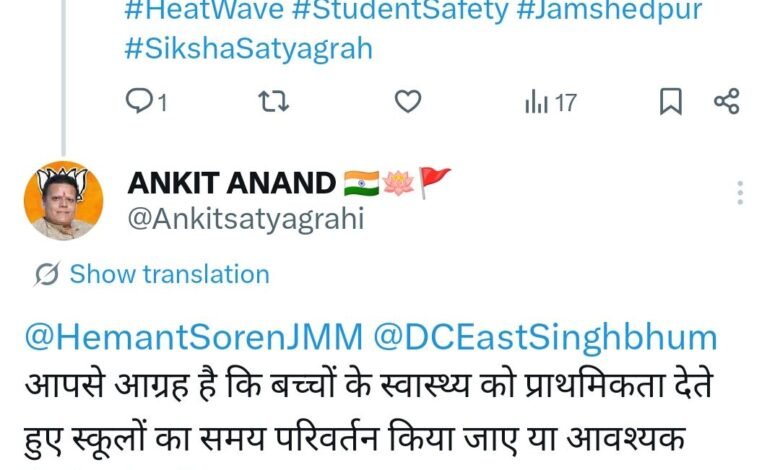This screenshot has height=470, width=780.
Task: Click the translation slashed-circle icon
Action: pos(47,274)
